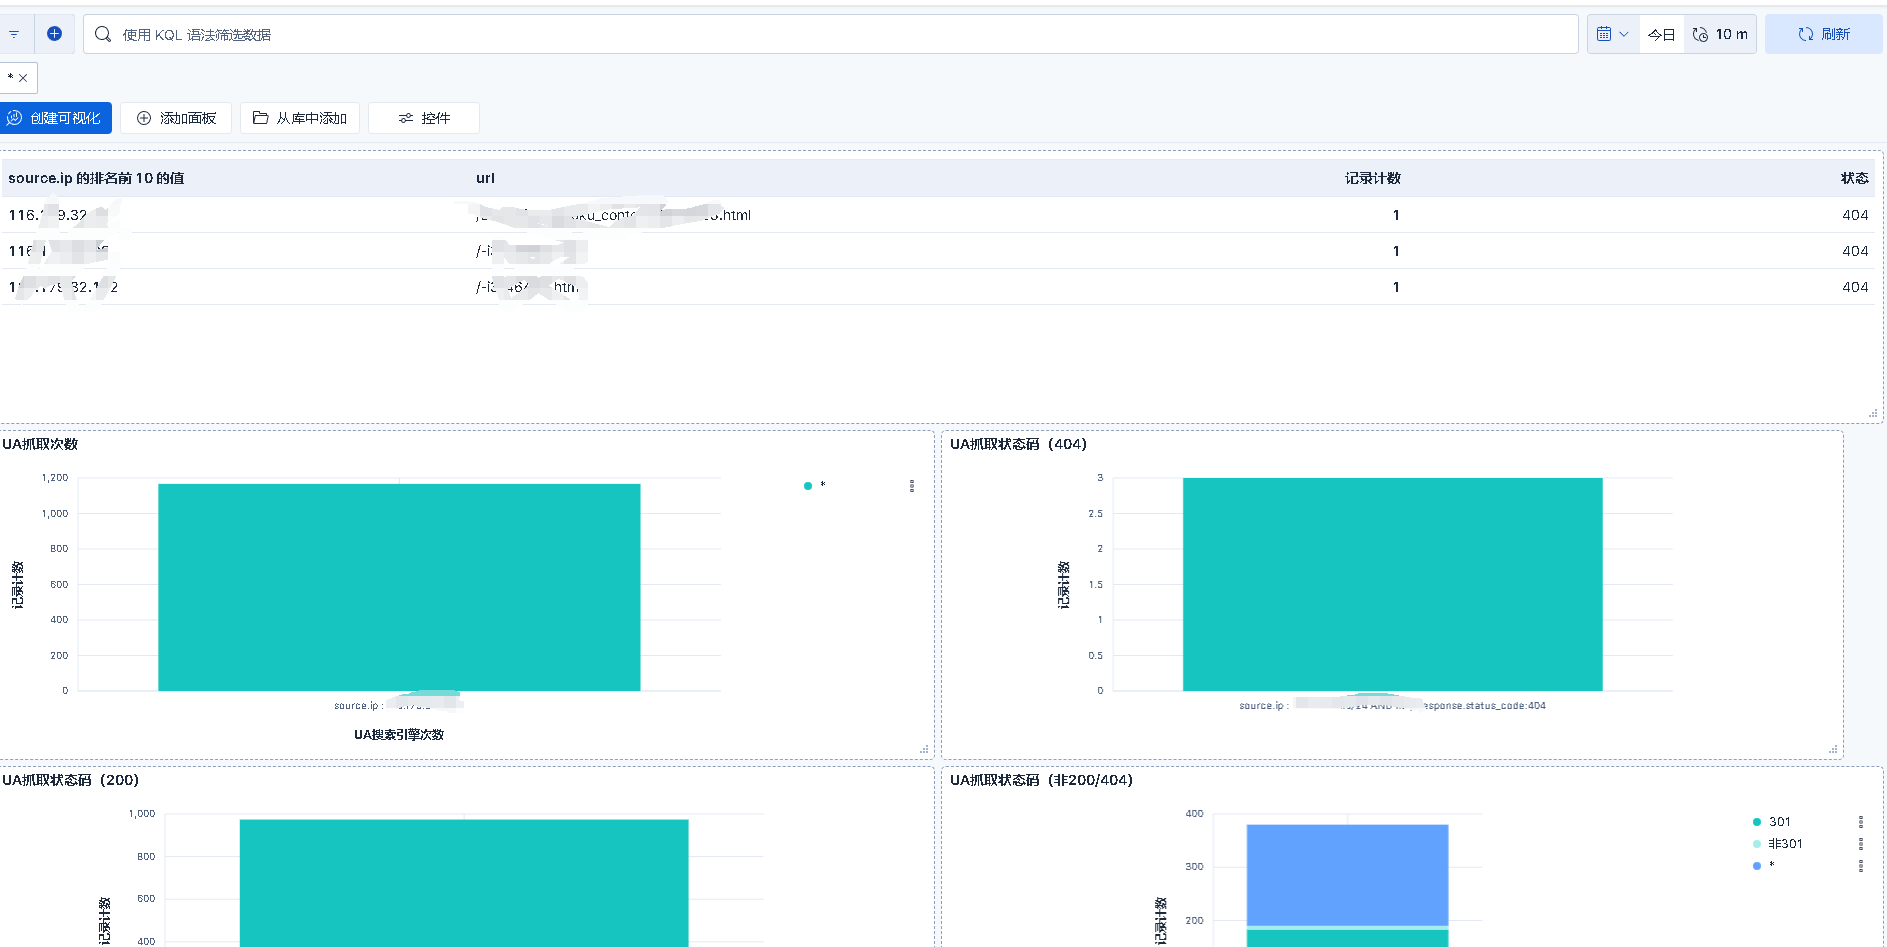This screenshot has height=947, width=1887.
Task: Click the teal bar in UA抓取次数 chart
Action: (x=399, y=587)
